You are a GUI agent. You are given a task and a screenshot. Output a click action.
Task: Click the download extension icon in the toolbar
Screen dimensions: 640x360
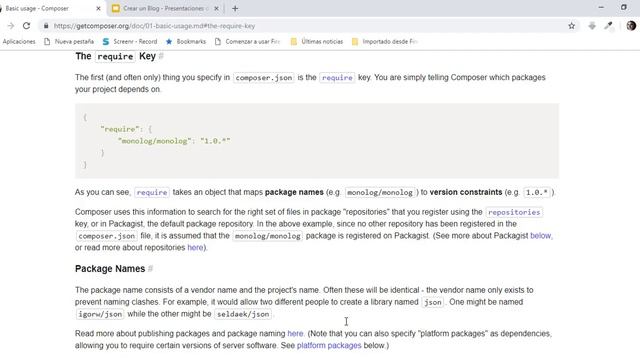coord(592,26)
